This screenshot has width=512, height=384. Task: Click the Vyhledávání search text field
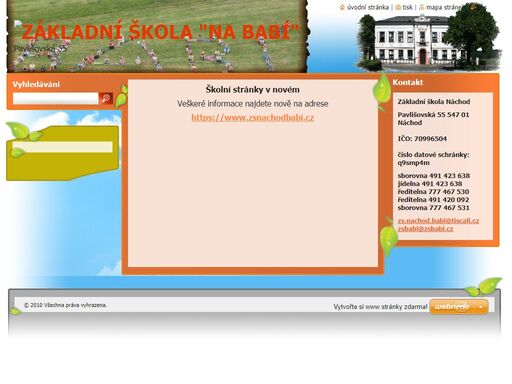pyautogui.click(x=56, y=98)
